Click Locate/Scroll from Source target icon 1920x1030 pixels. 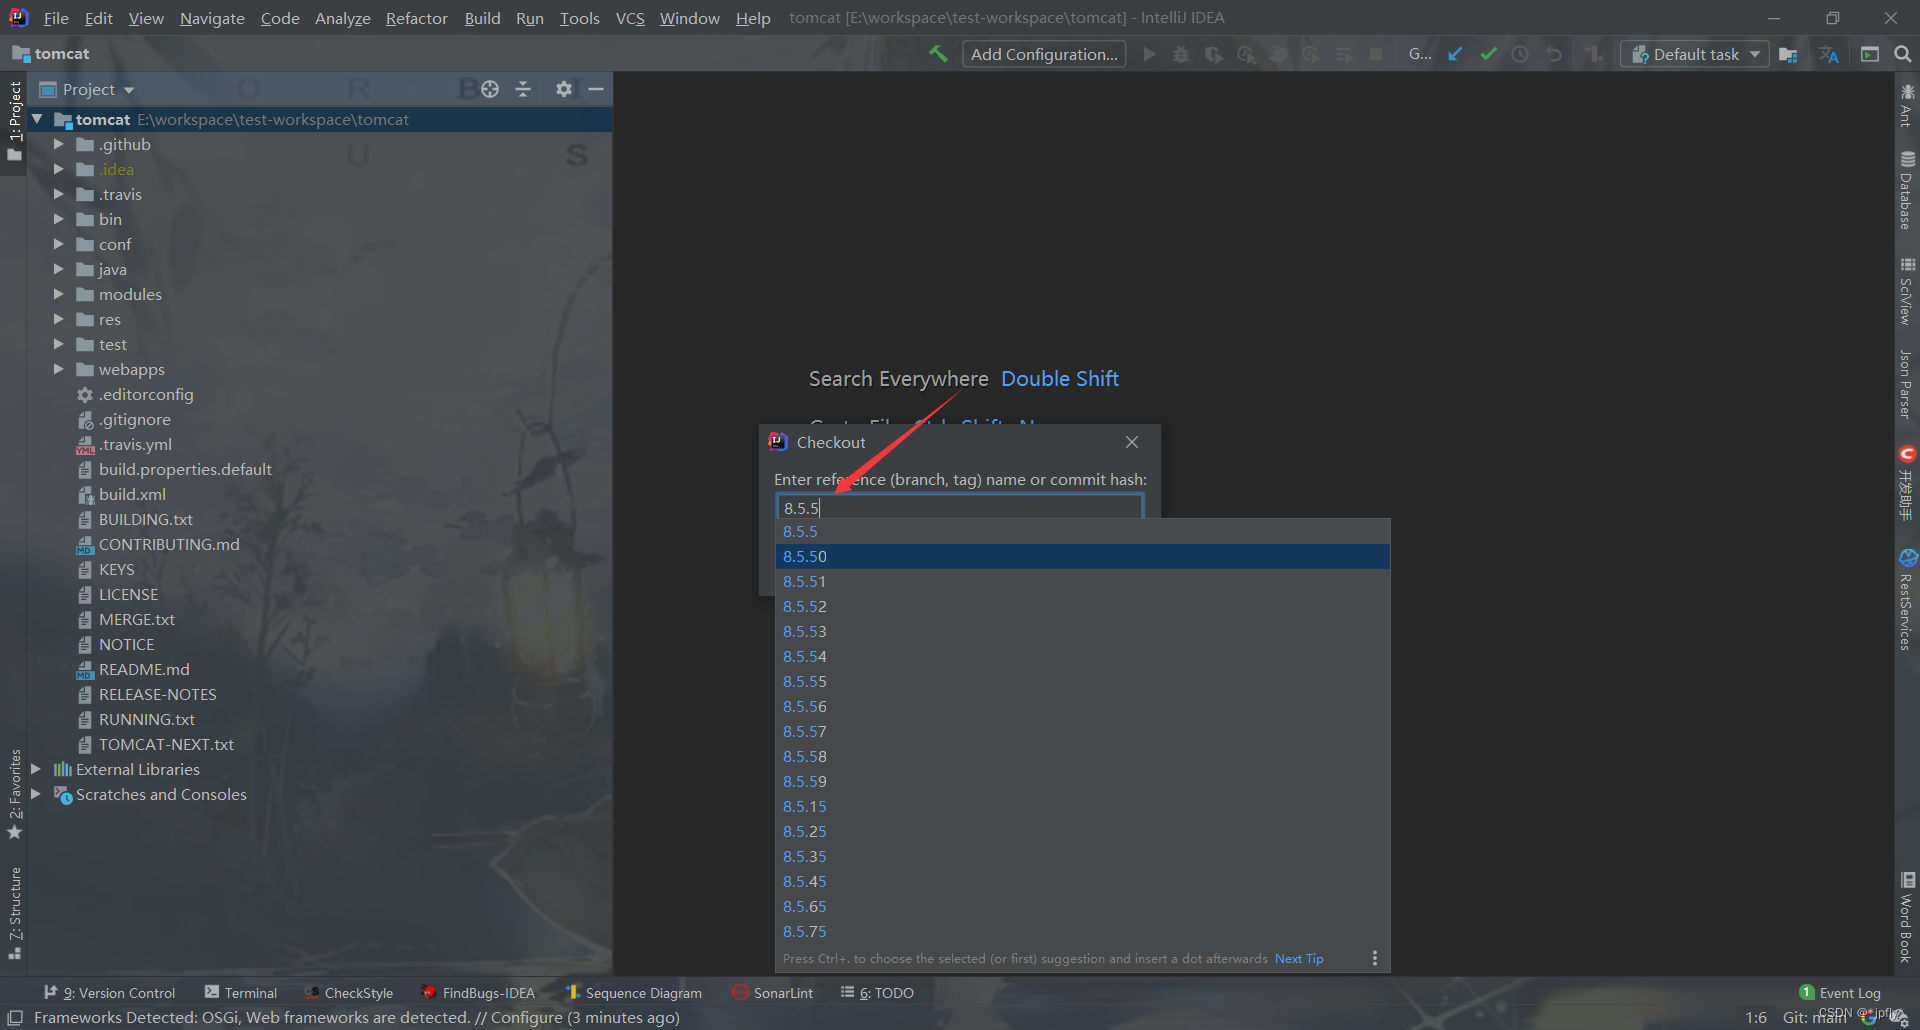tap(490, 89)
